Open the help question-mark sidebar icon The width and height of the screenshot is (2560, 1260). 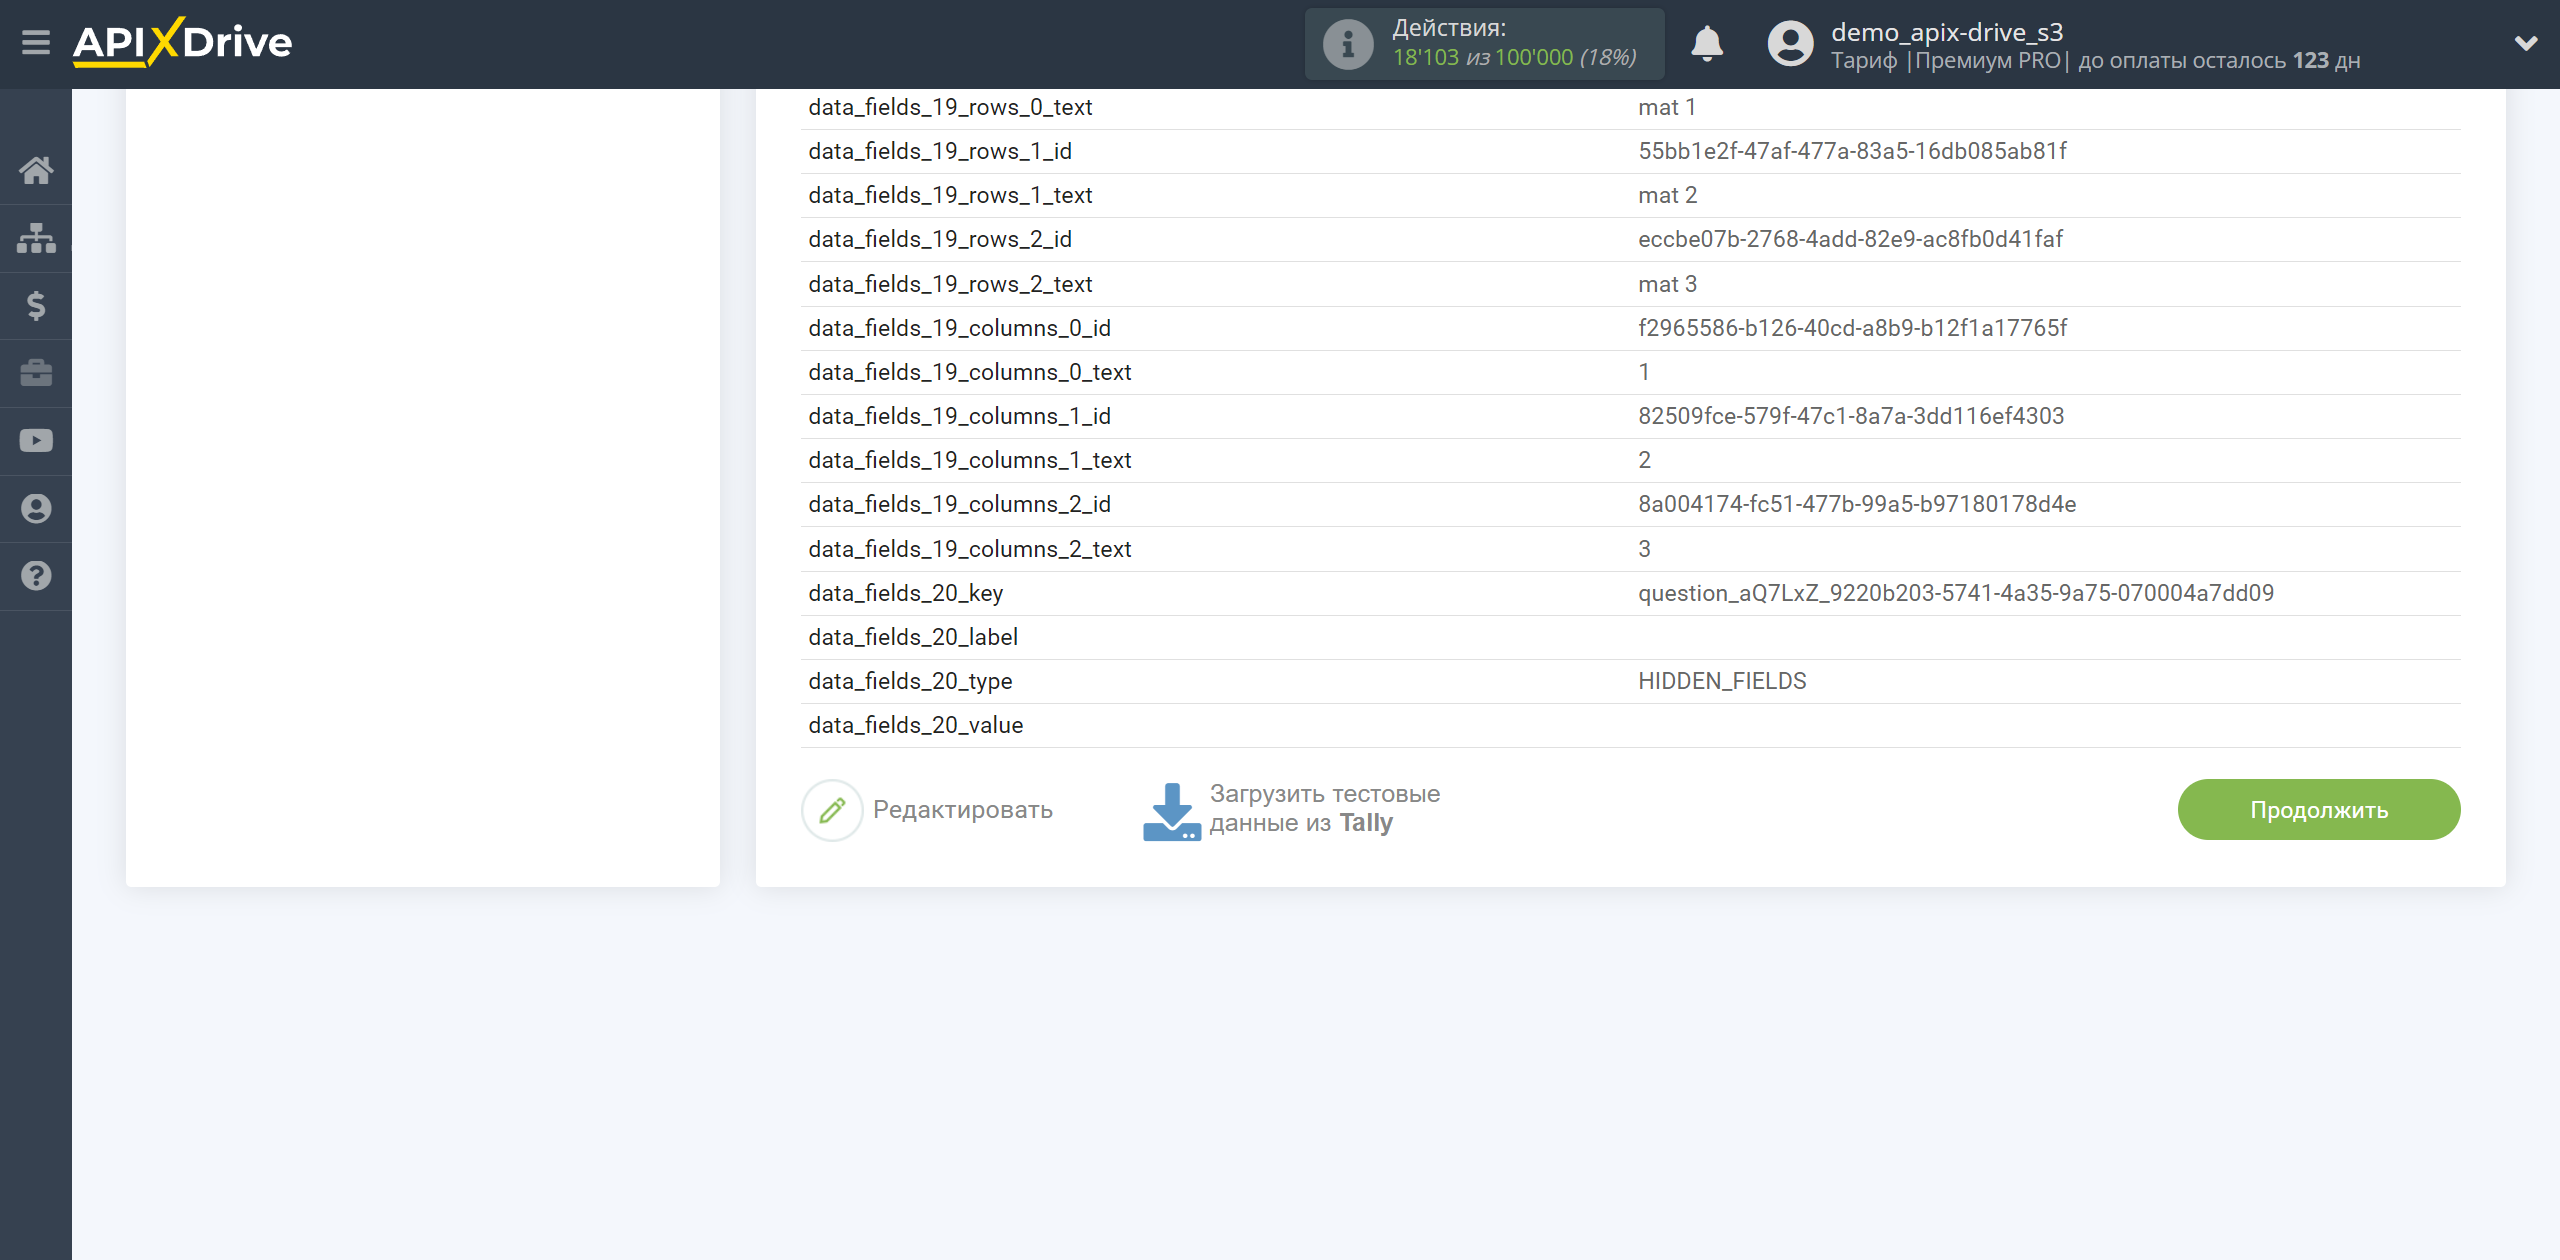click(36, 576)
